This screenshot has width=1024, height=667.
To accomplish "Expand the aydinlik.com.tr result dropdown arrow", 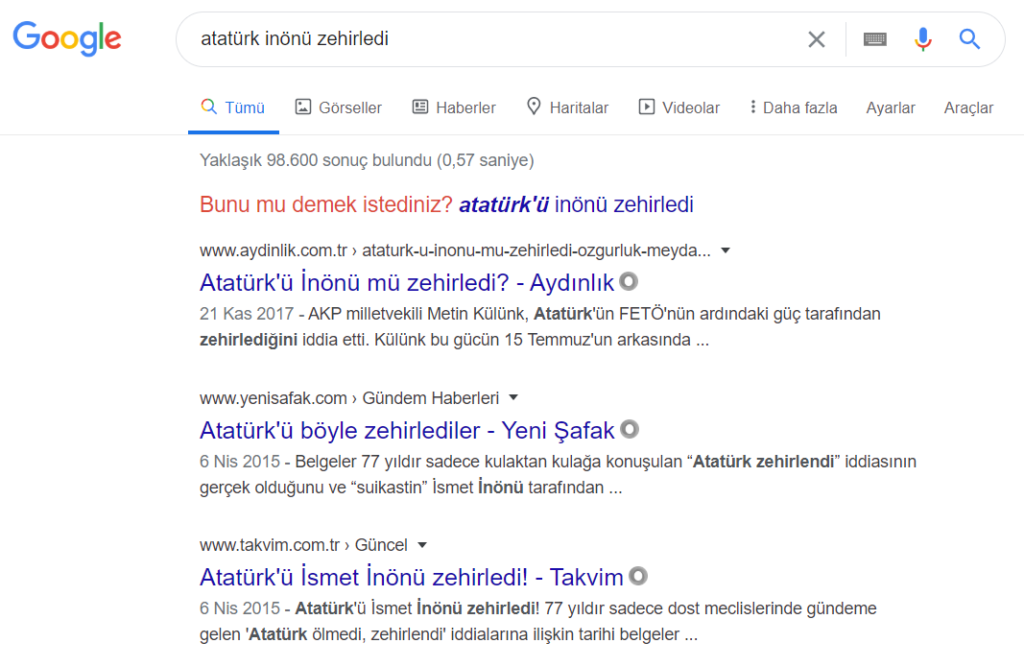I will click(x=725, y=251).
